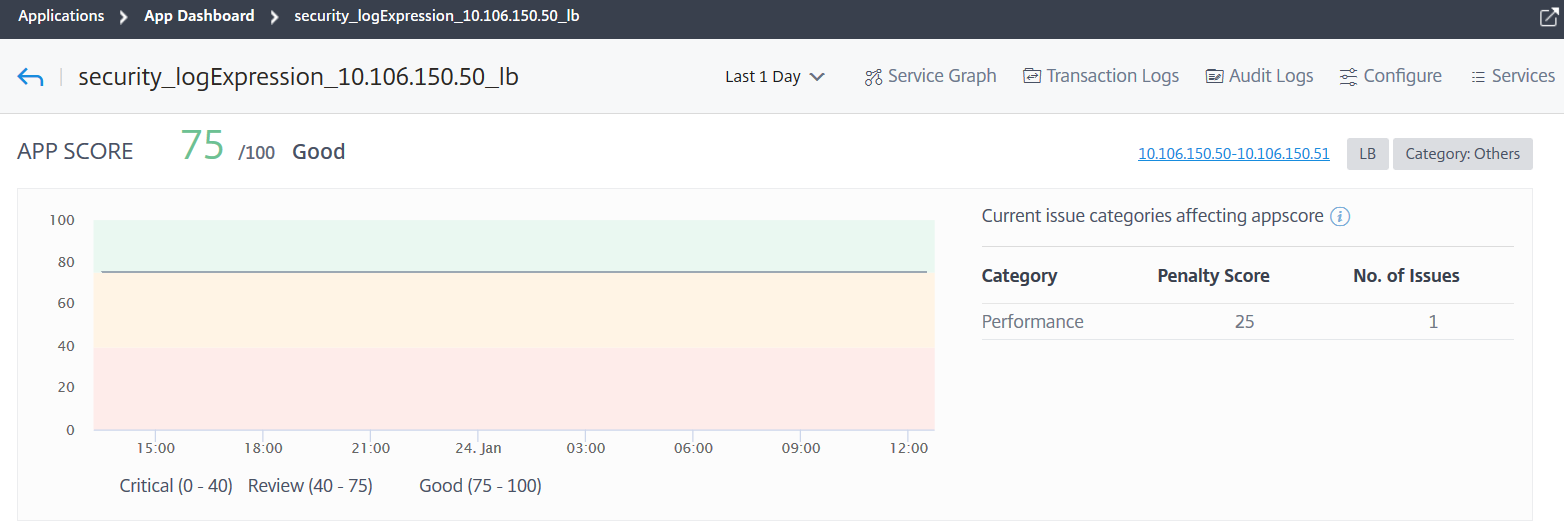Click the LB tag button

click(1367, 154)
